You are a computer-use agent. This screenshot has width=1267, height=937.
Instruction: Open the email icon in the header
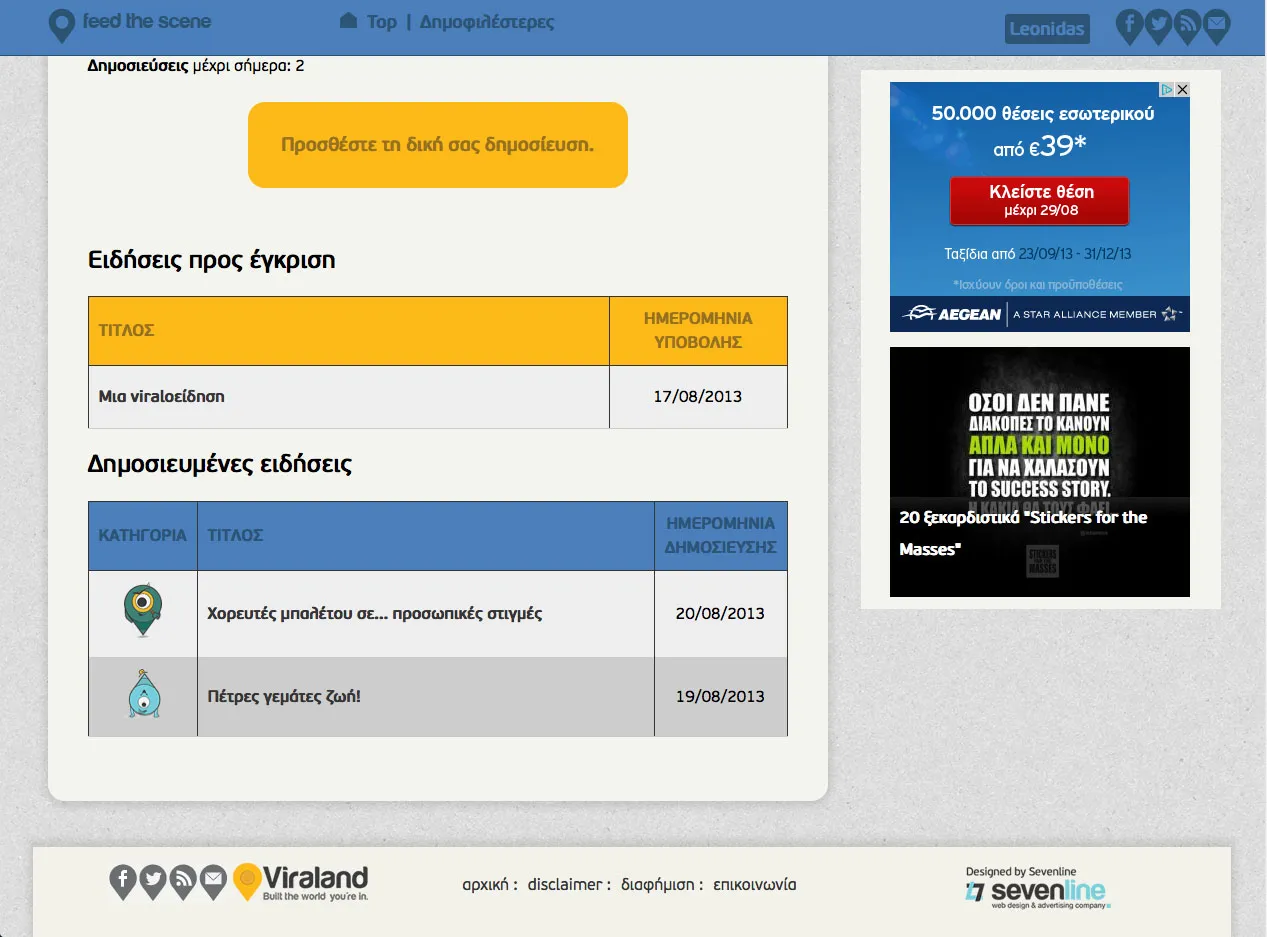click(x=1216, y=27)
